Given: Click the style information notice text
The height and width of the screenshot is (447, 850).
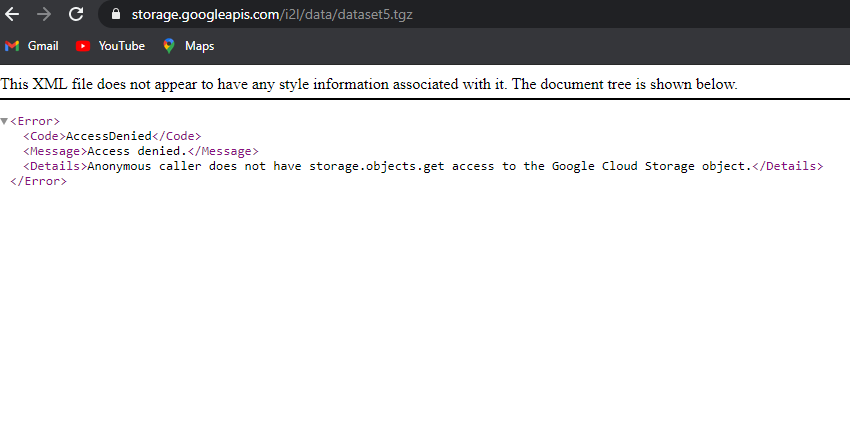Looking at the screenshot, I should 368,85.
